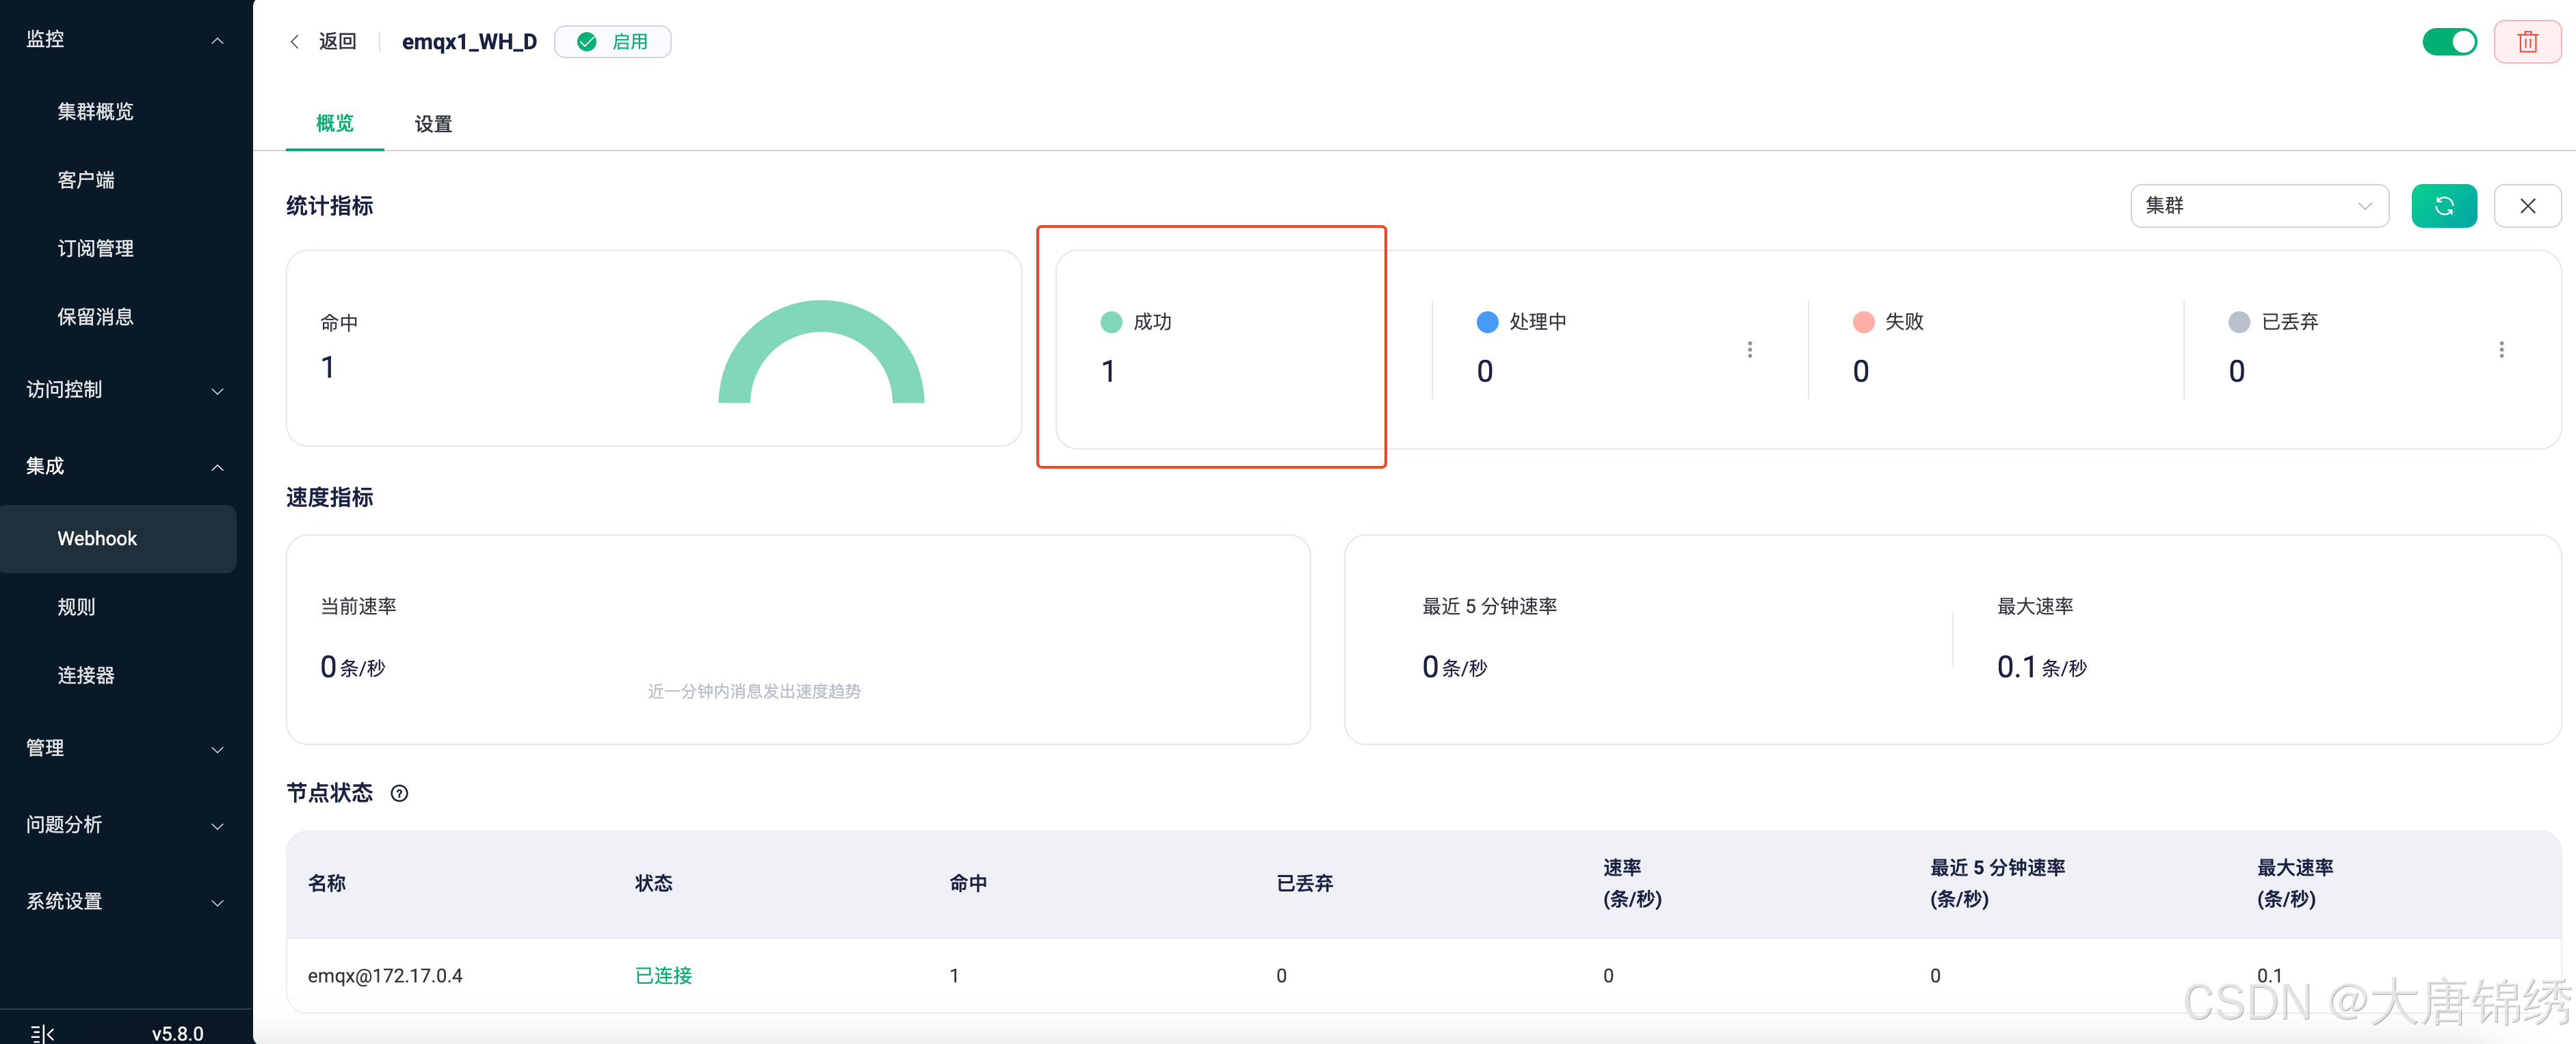Image resolution: width=2576 pixels, height=1044 pixels.
Task: Click the 状态 column header
Action: (653, 884)
